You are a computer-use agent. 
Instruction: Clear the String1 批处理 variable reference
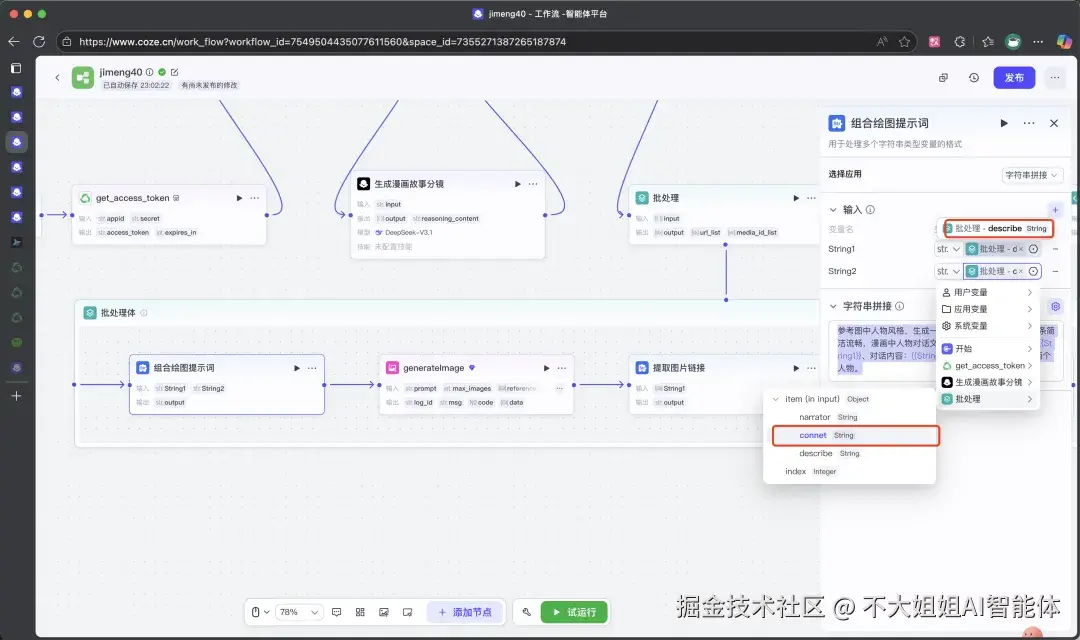(1021, 249)
